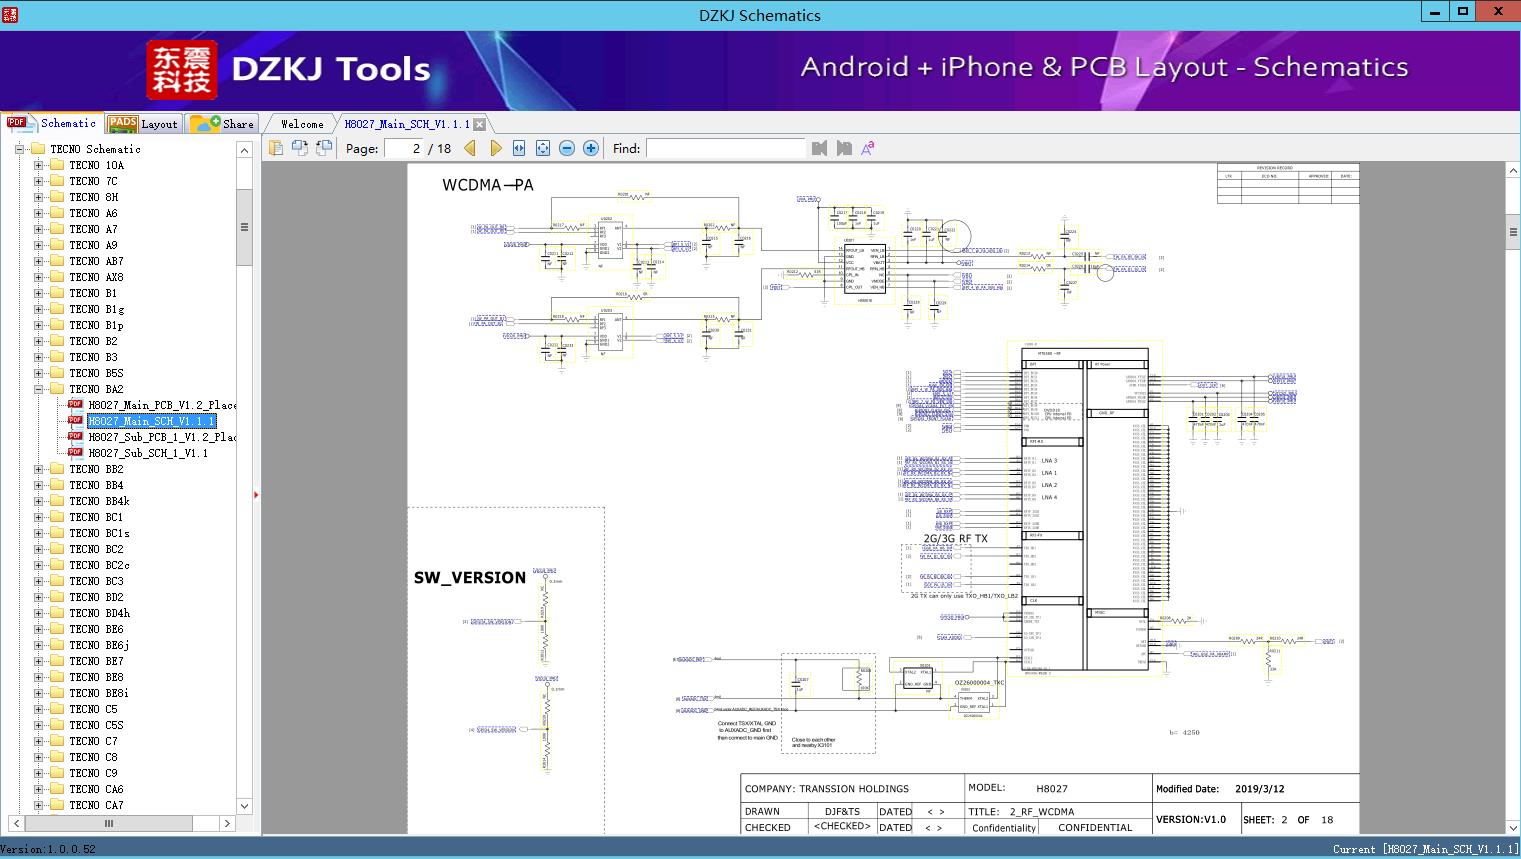Image resolution: width=1521 pixels, height=859 pixels.
Task: Toggle match case search option icon
Action: point(867,148)
